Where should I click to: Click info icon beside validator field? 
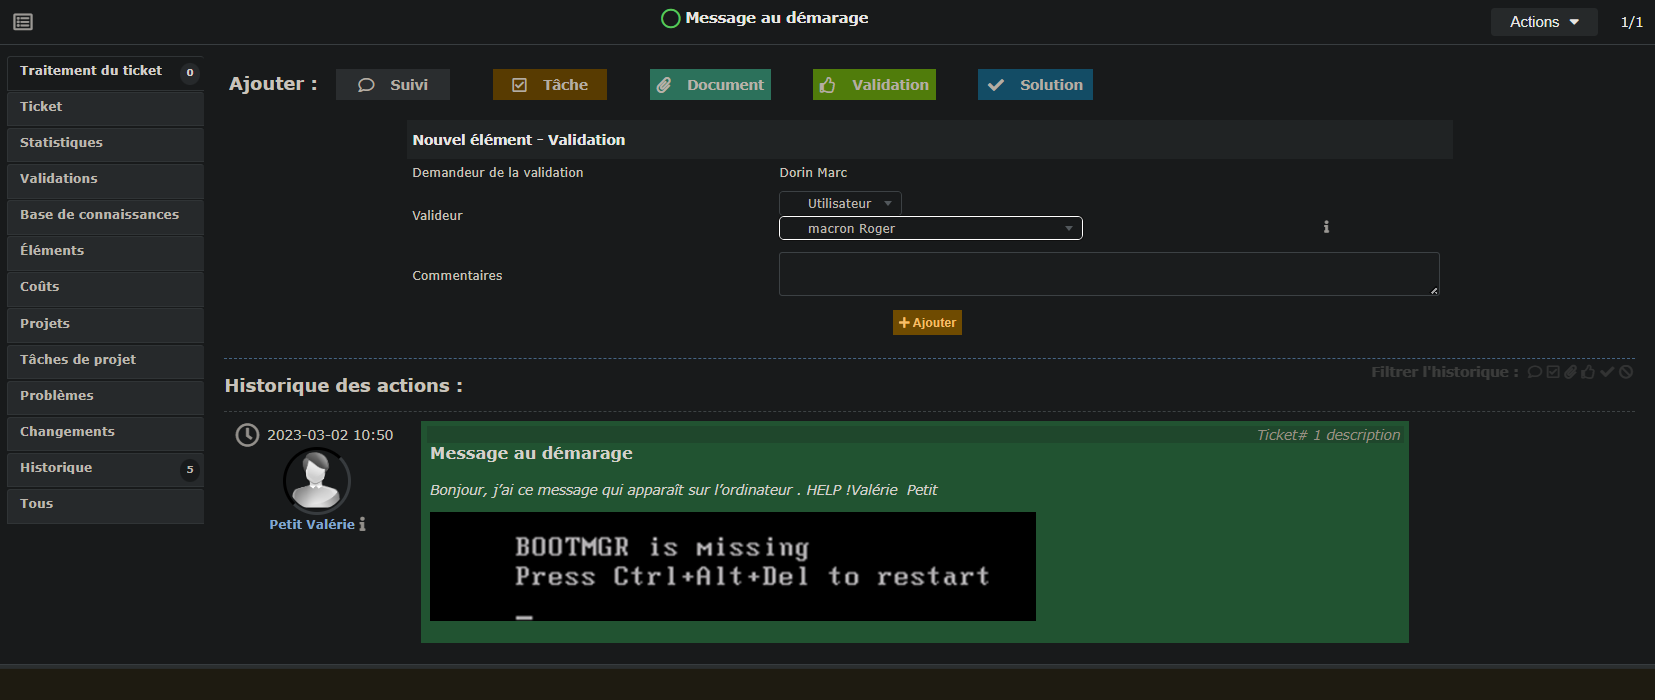pyautogui.click(x=1326, y=227)
